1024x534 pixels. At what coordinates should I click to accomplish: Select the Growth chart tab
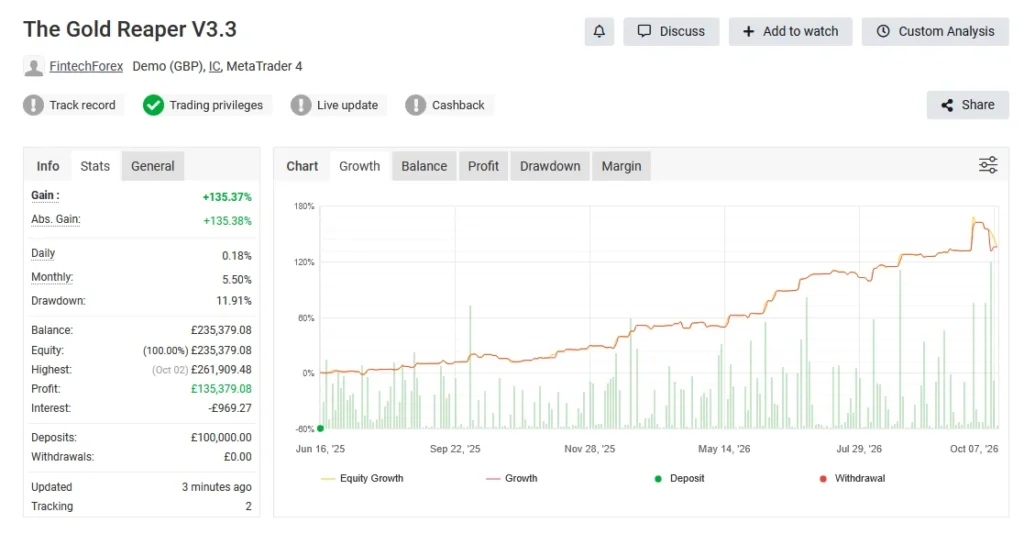tap(359, 166)
